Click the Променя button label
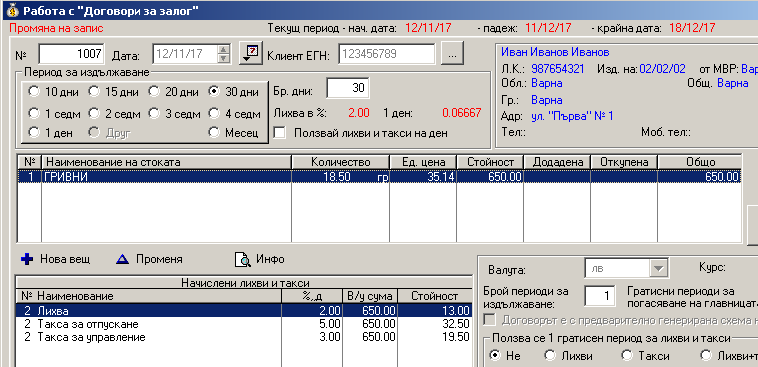The height and width of the screenshot is (367, 758). coord(159,260)
